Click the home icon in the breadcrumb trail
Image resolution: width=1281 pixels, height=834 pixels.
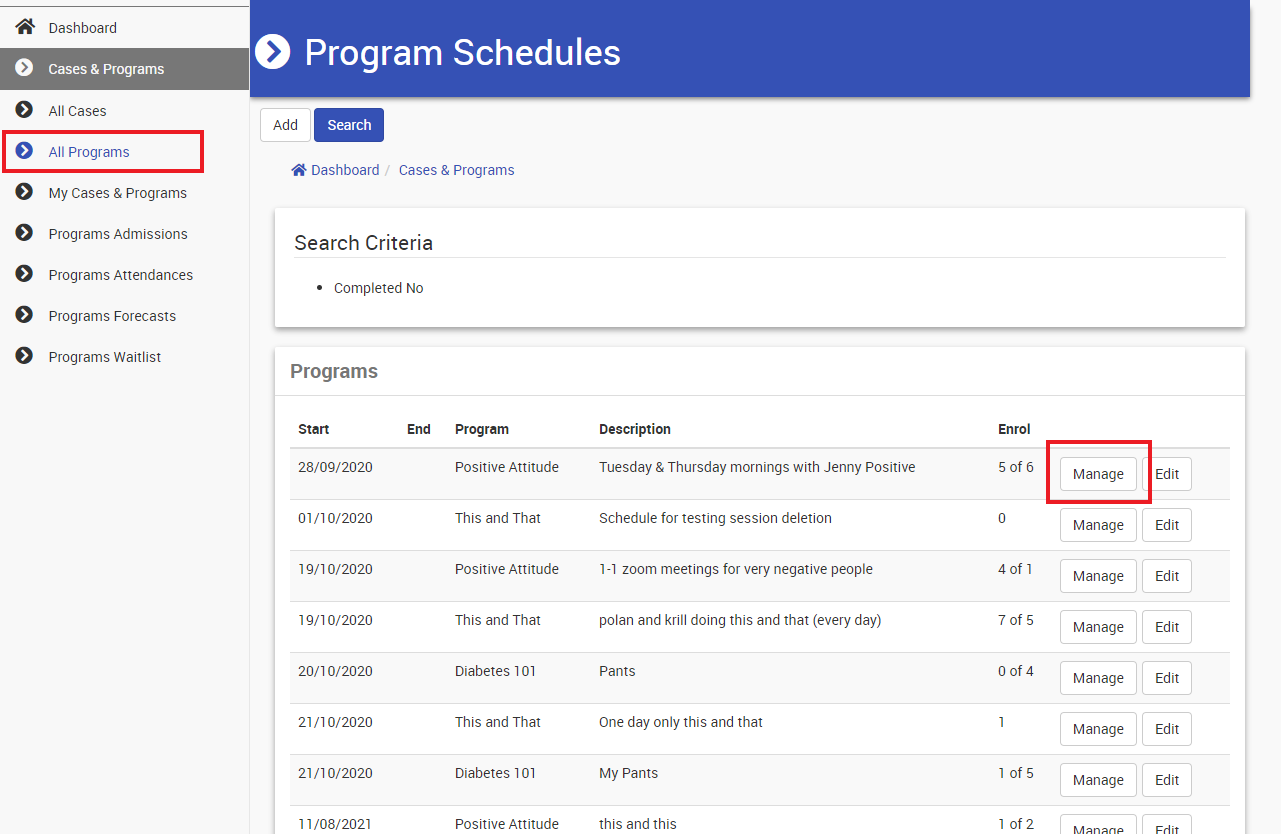click(x=298, y=170)
